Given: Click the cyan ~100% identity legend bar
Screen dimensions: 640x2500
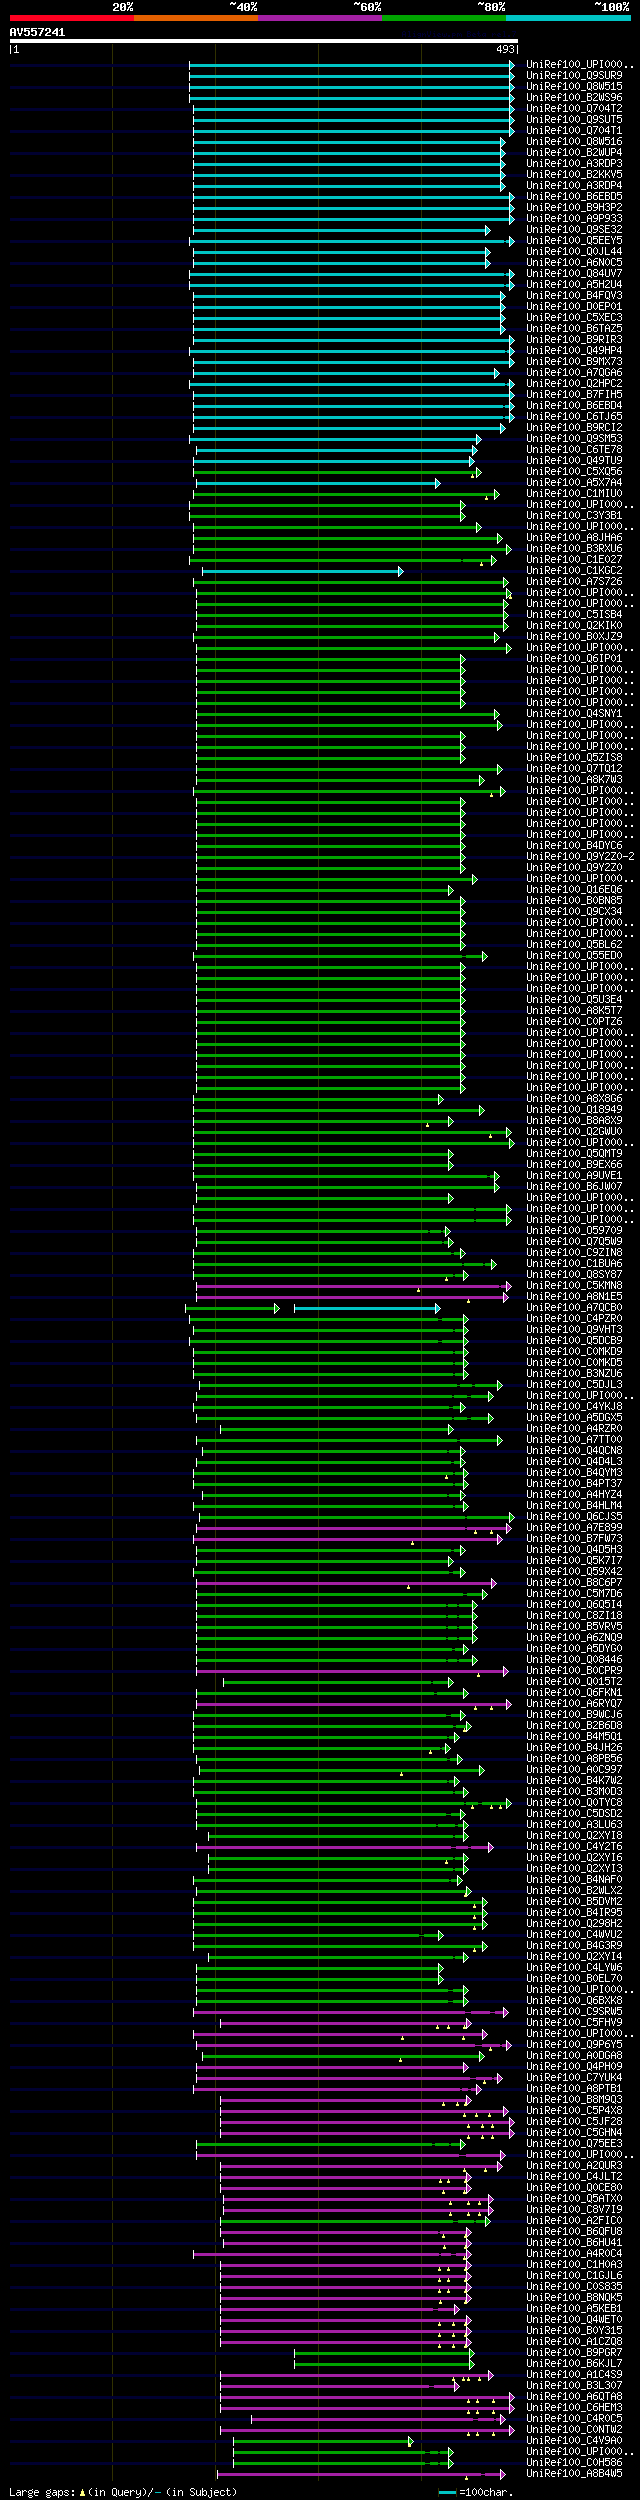Looking at the screenshot, I should click(567, 18).
